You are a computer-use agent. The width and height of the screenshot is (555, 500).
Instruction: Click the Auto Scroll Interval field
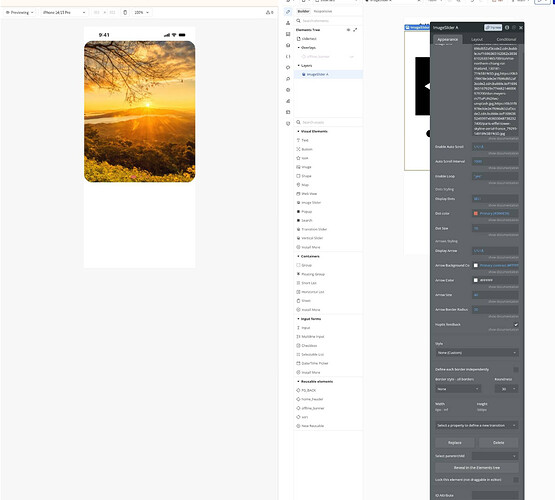point(495,161)
